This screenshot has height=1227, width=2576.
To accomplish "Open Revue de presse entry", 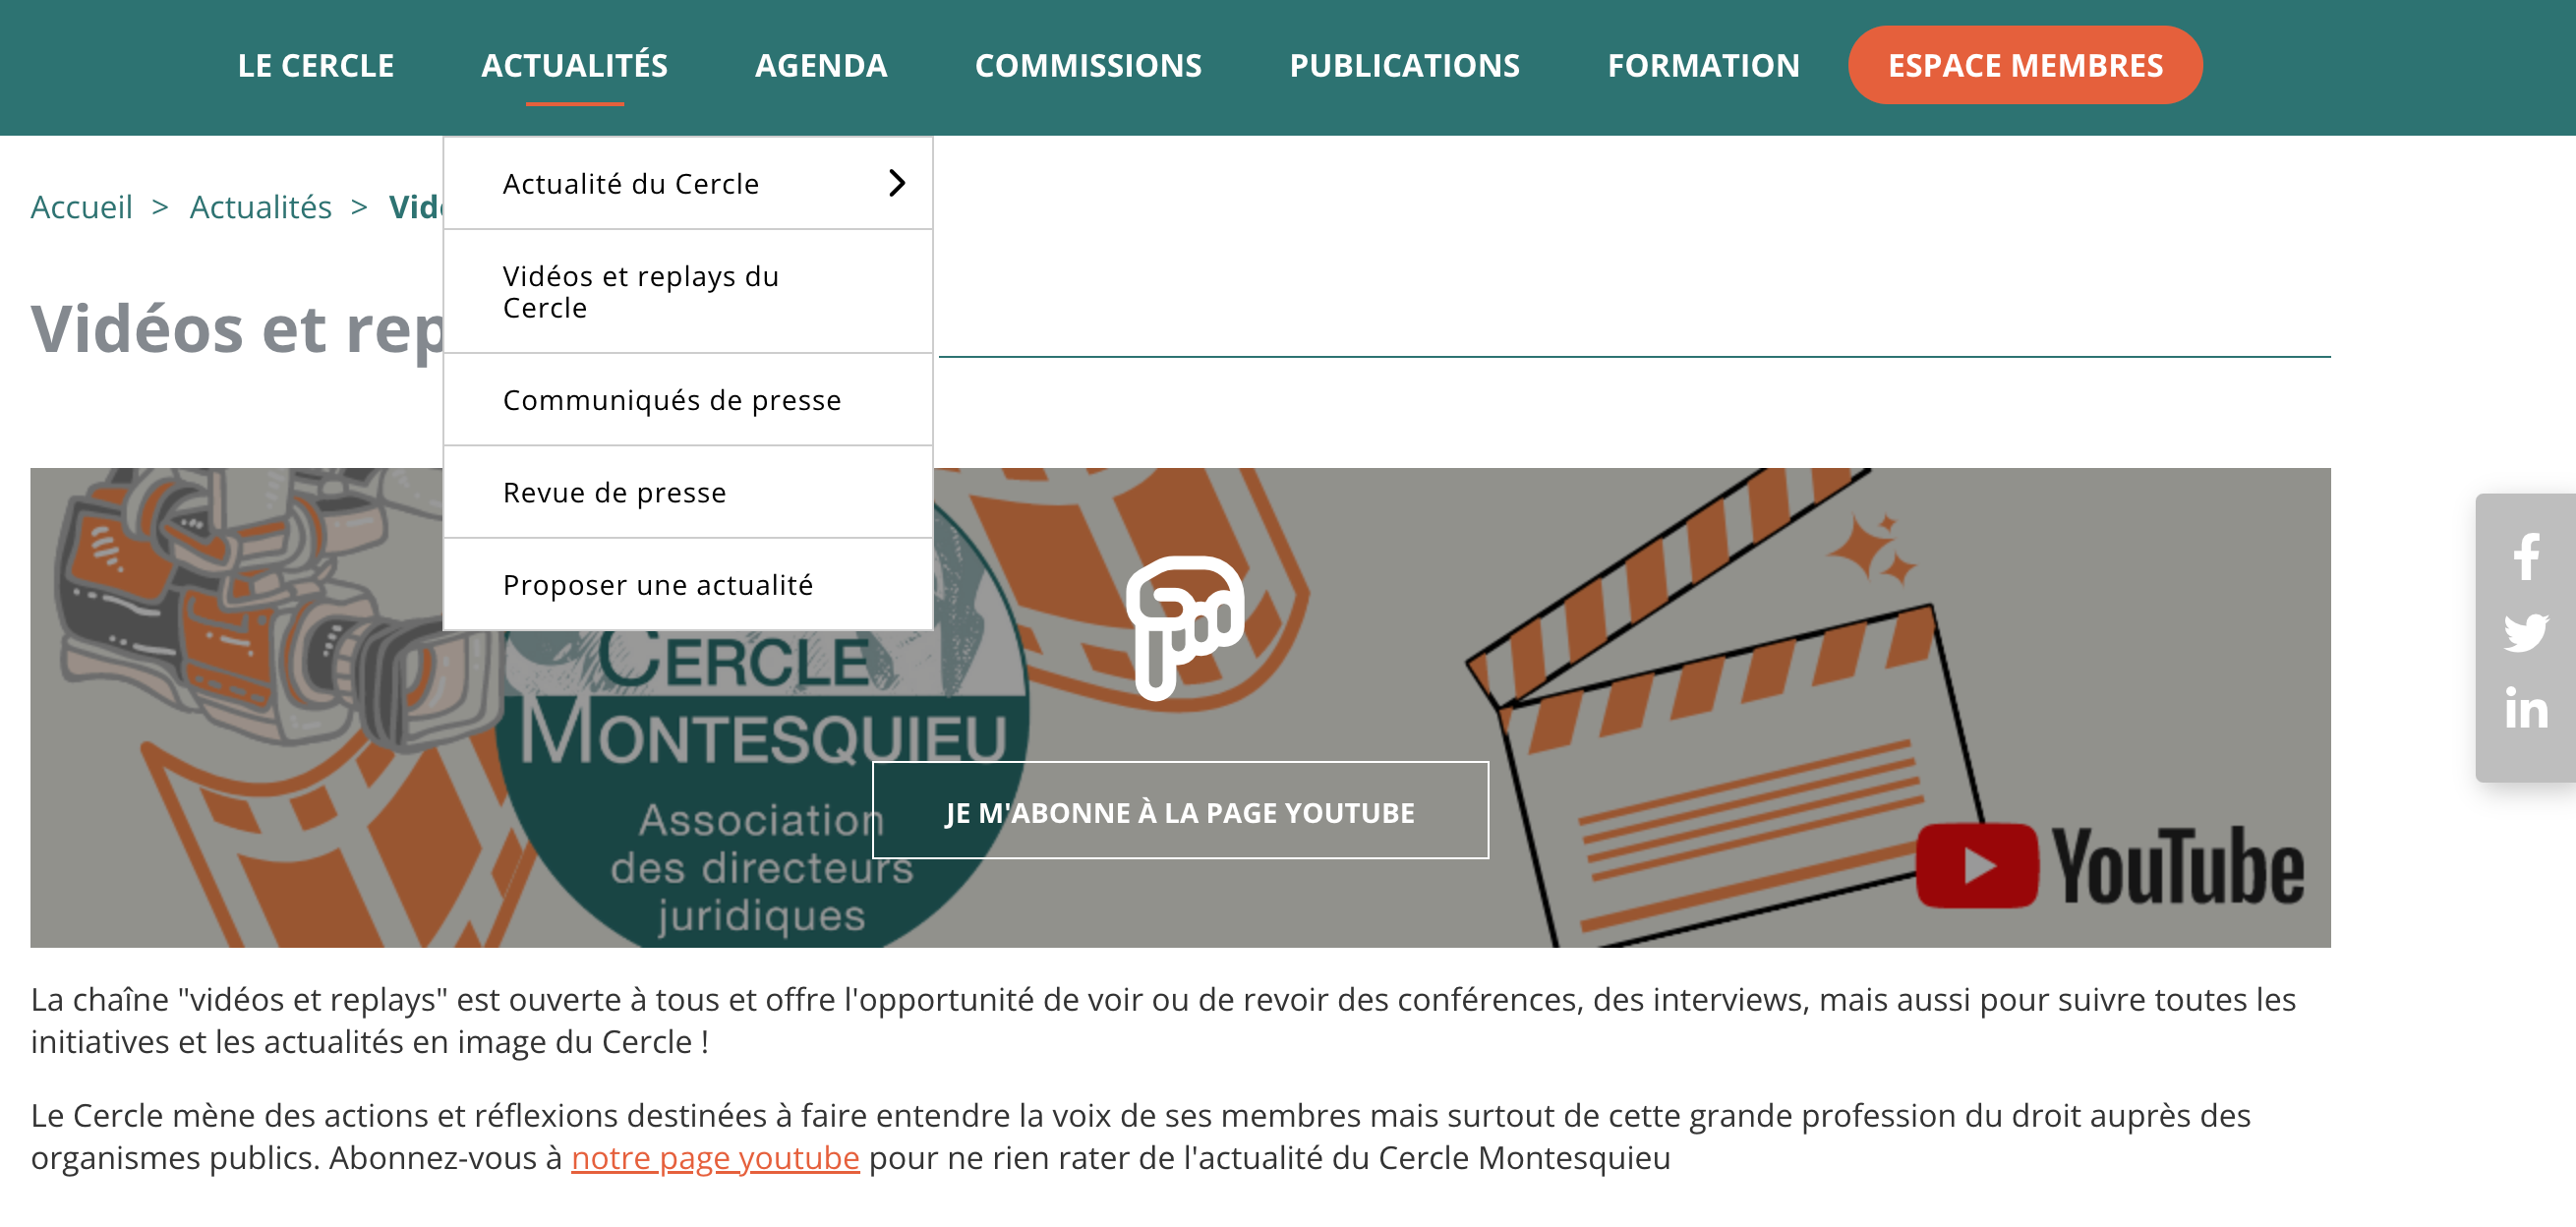I will (688, 492).
